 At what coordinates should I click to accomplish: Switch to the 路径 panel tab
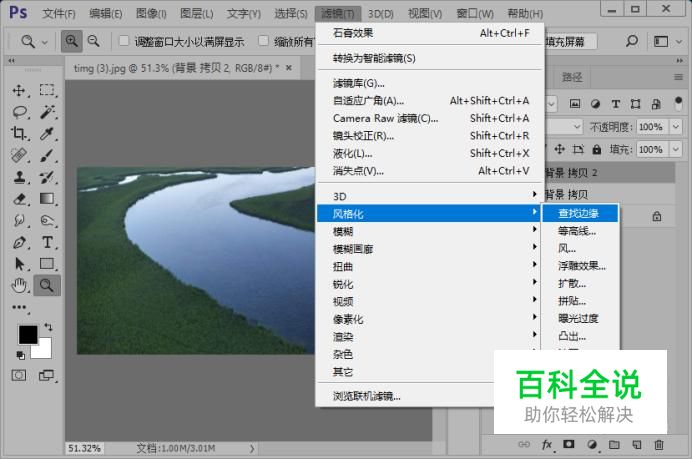click(572, 77)
